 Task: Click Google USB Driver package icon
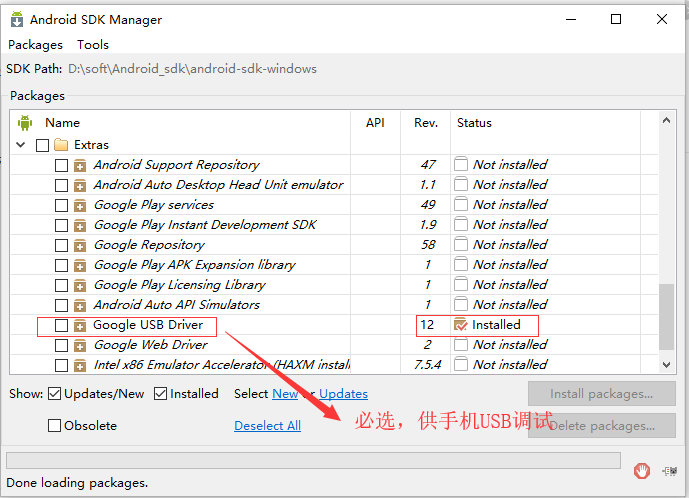tap(79, 325)
